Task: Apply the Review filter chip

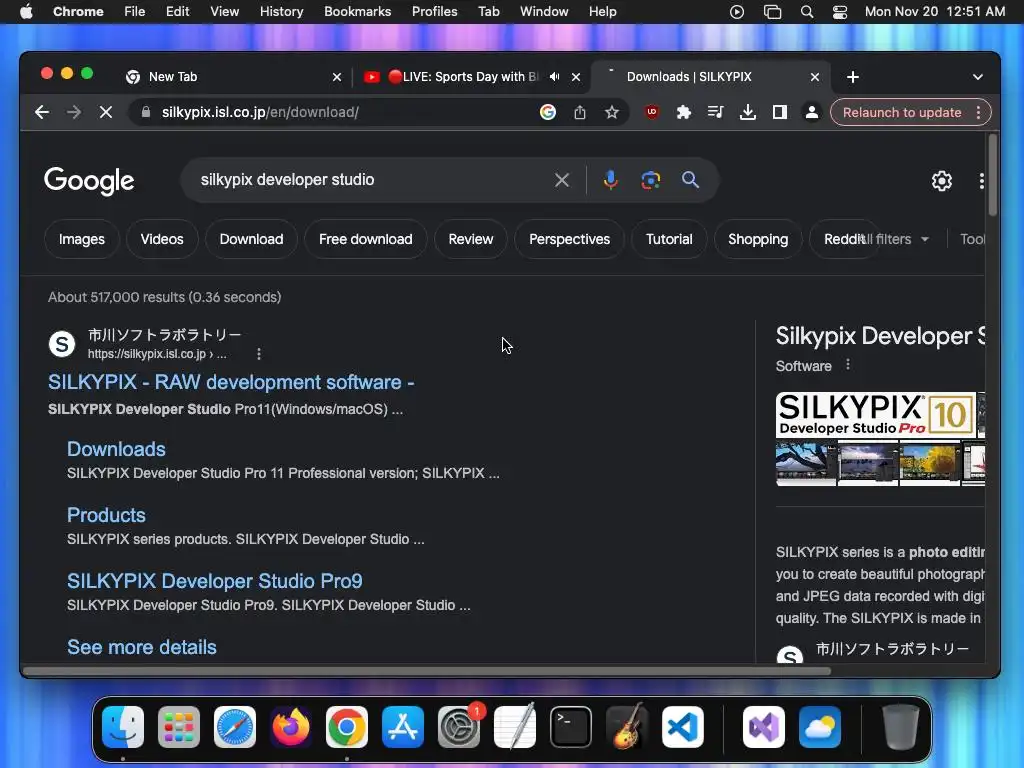Action: point(471,240)
